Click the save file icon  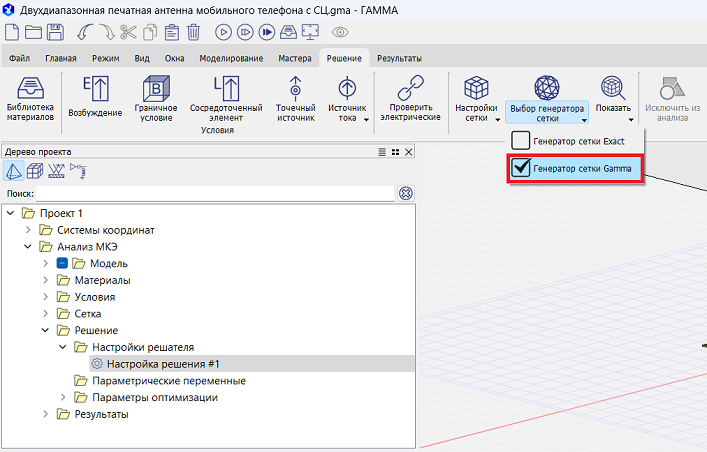pyautogui.click(x=56, y=32)
